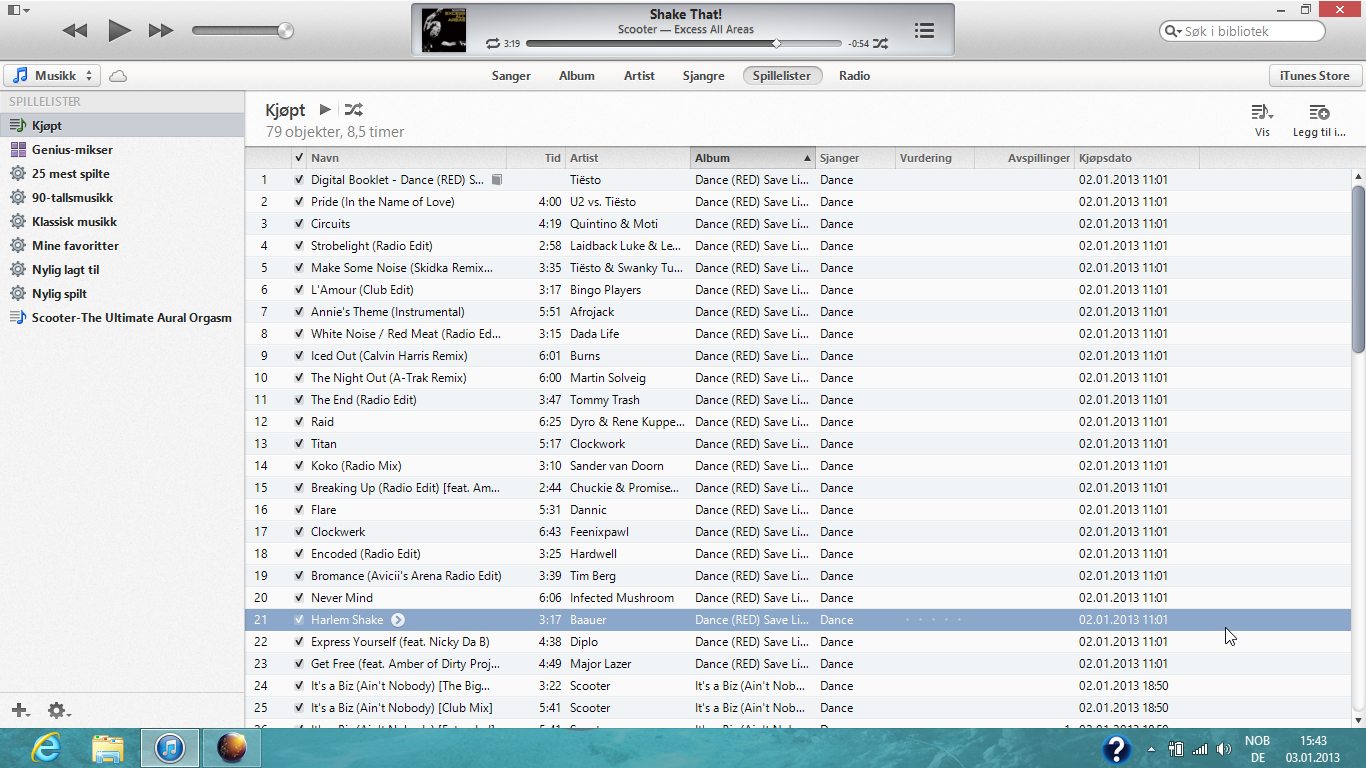Screen dimensions: 1366x768
Task: Click the add playlist plus button
Action: pyautogui.click(x=20, y=710)
